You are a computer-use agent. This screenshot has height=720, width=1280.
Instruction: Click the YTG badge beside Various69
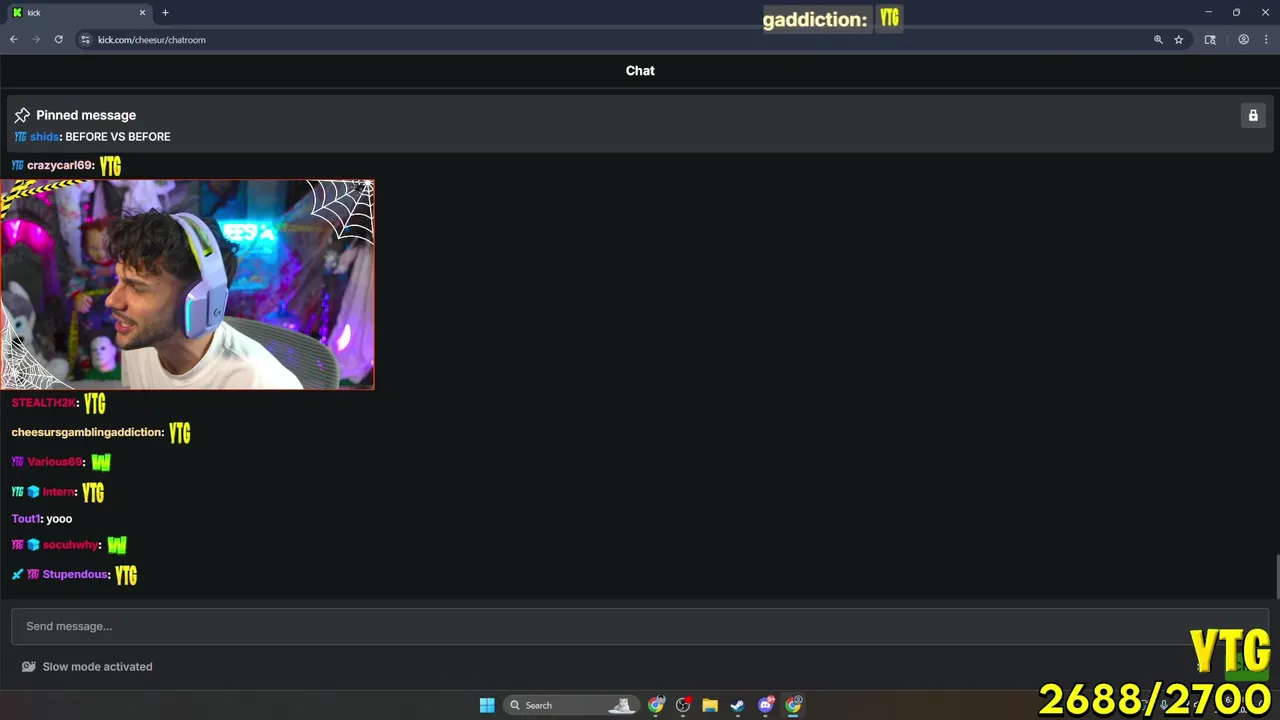coord(17,461)
